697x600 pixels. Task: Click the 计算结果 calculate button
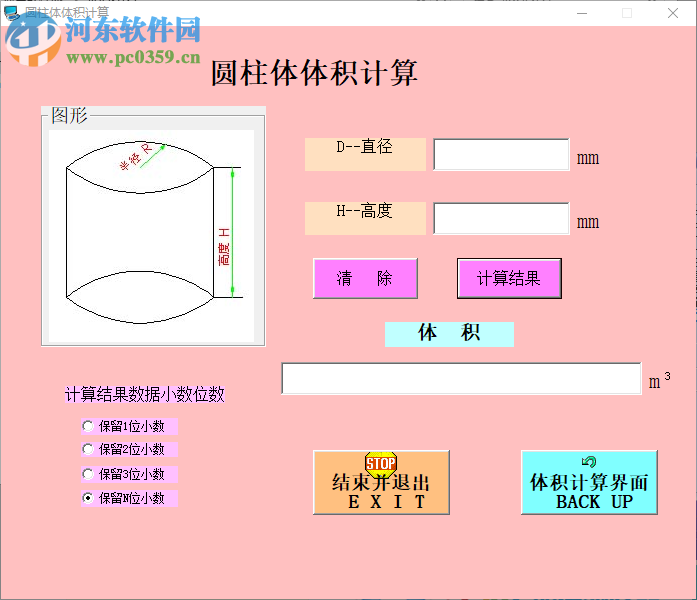tap(509, 278)
